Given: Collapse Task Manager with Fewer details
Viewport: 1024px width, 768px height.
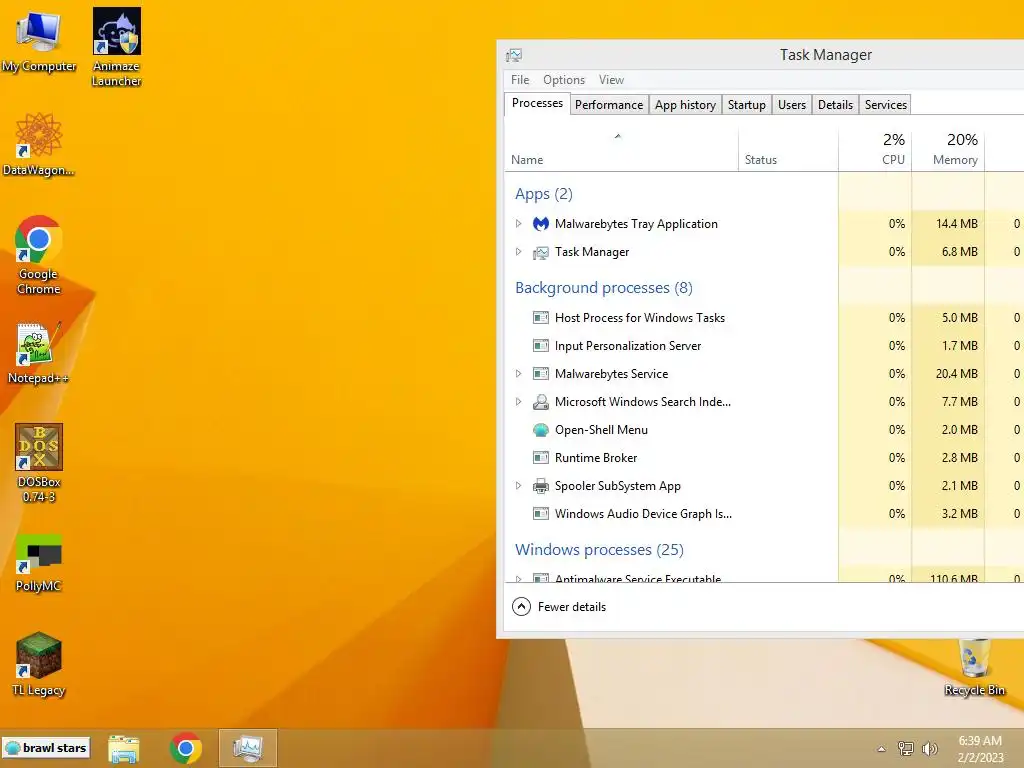Looking at the screenshot, I should (559, 607).
